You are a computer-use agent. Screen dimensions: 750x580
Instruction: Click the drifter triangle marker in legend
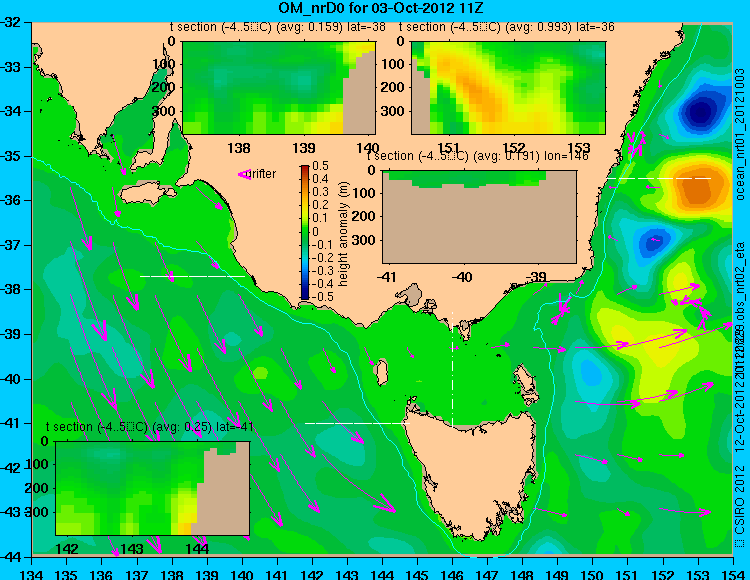tap(244, 175)
